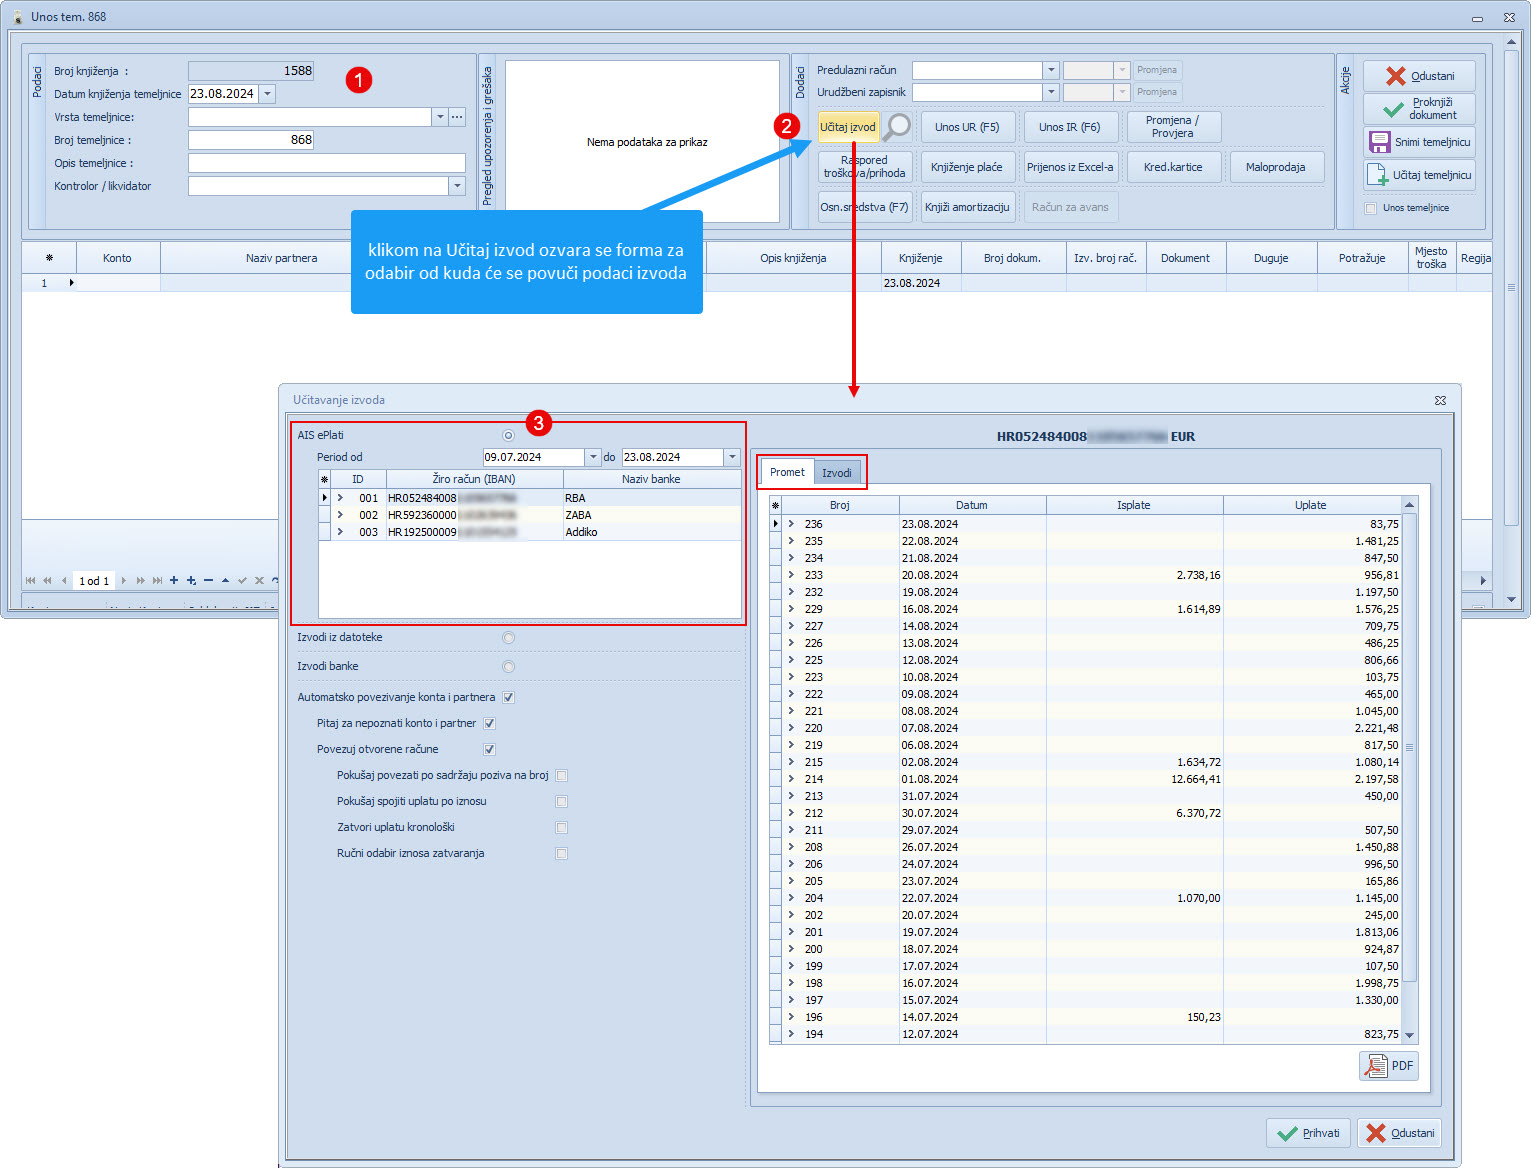Screen dimensions: 1531x1168
Task: Select the Izvodi iz datoteke radio option
Action: click(x=508, y=638)
